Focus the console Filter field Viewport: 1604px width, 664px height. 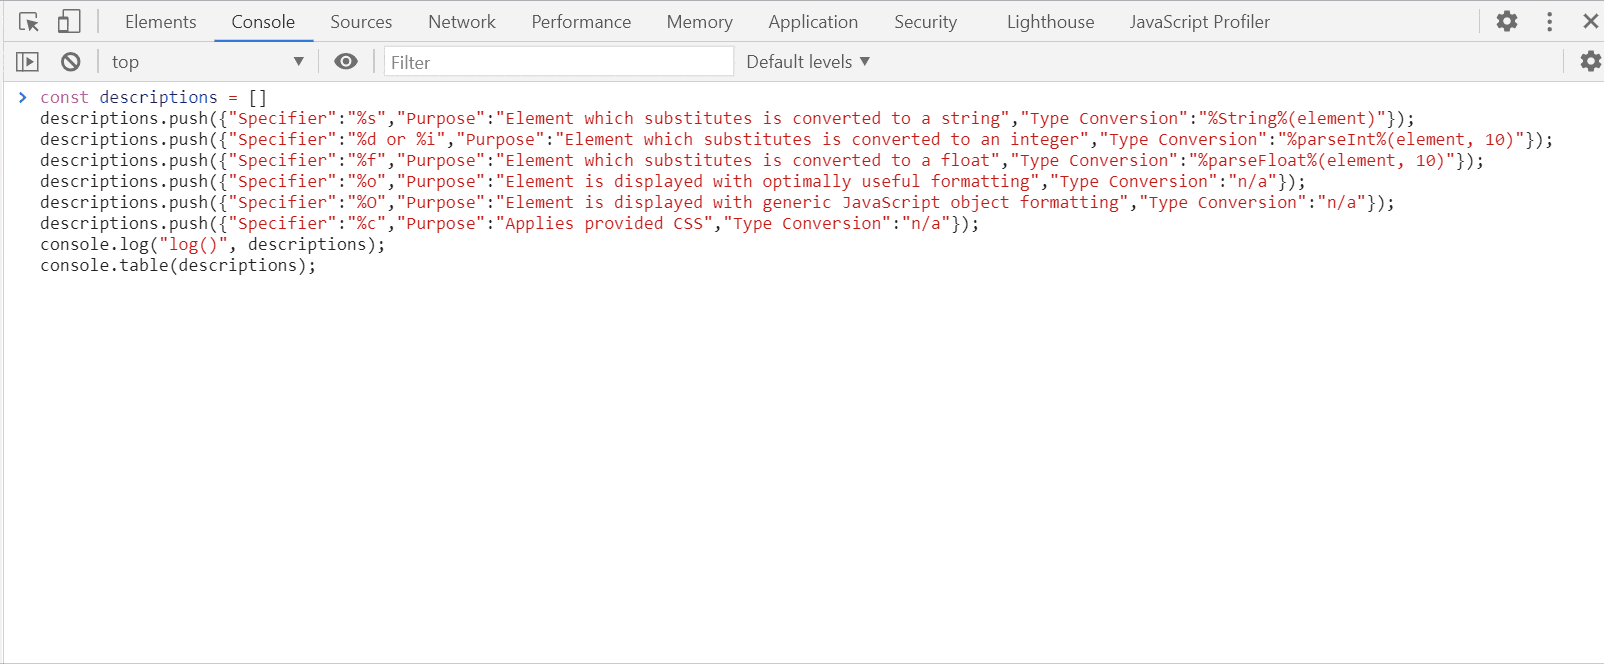point(559,62)
